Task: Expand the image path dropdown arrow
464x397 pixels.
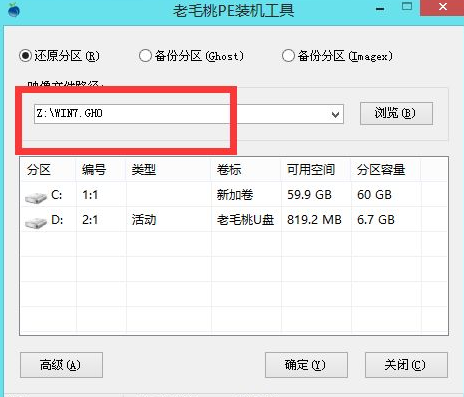Action: pyautogui.click(x=336, y=114)
